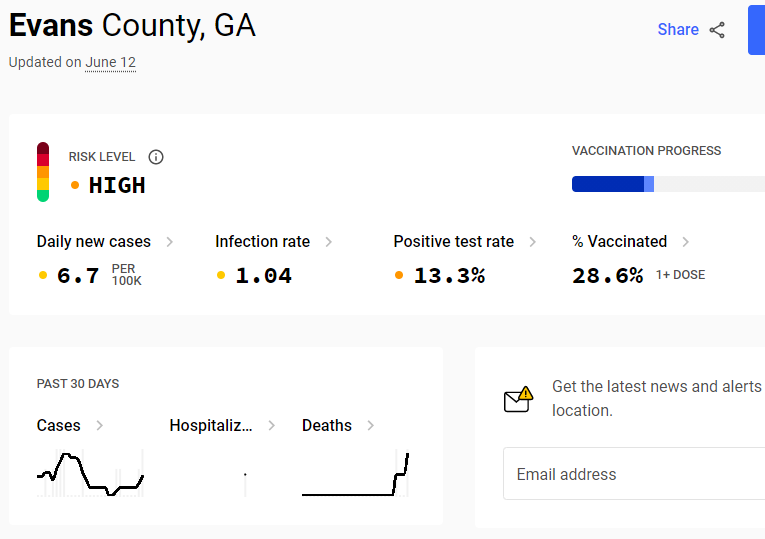Screen dimensions: 765x539
Task: Click the email alert envelope icon
Action: tap(518, 399)
